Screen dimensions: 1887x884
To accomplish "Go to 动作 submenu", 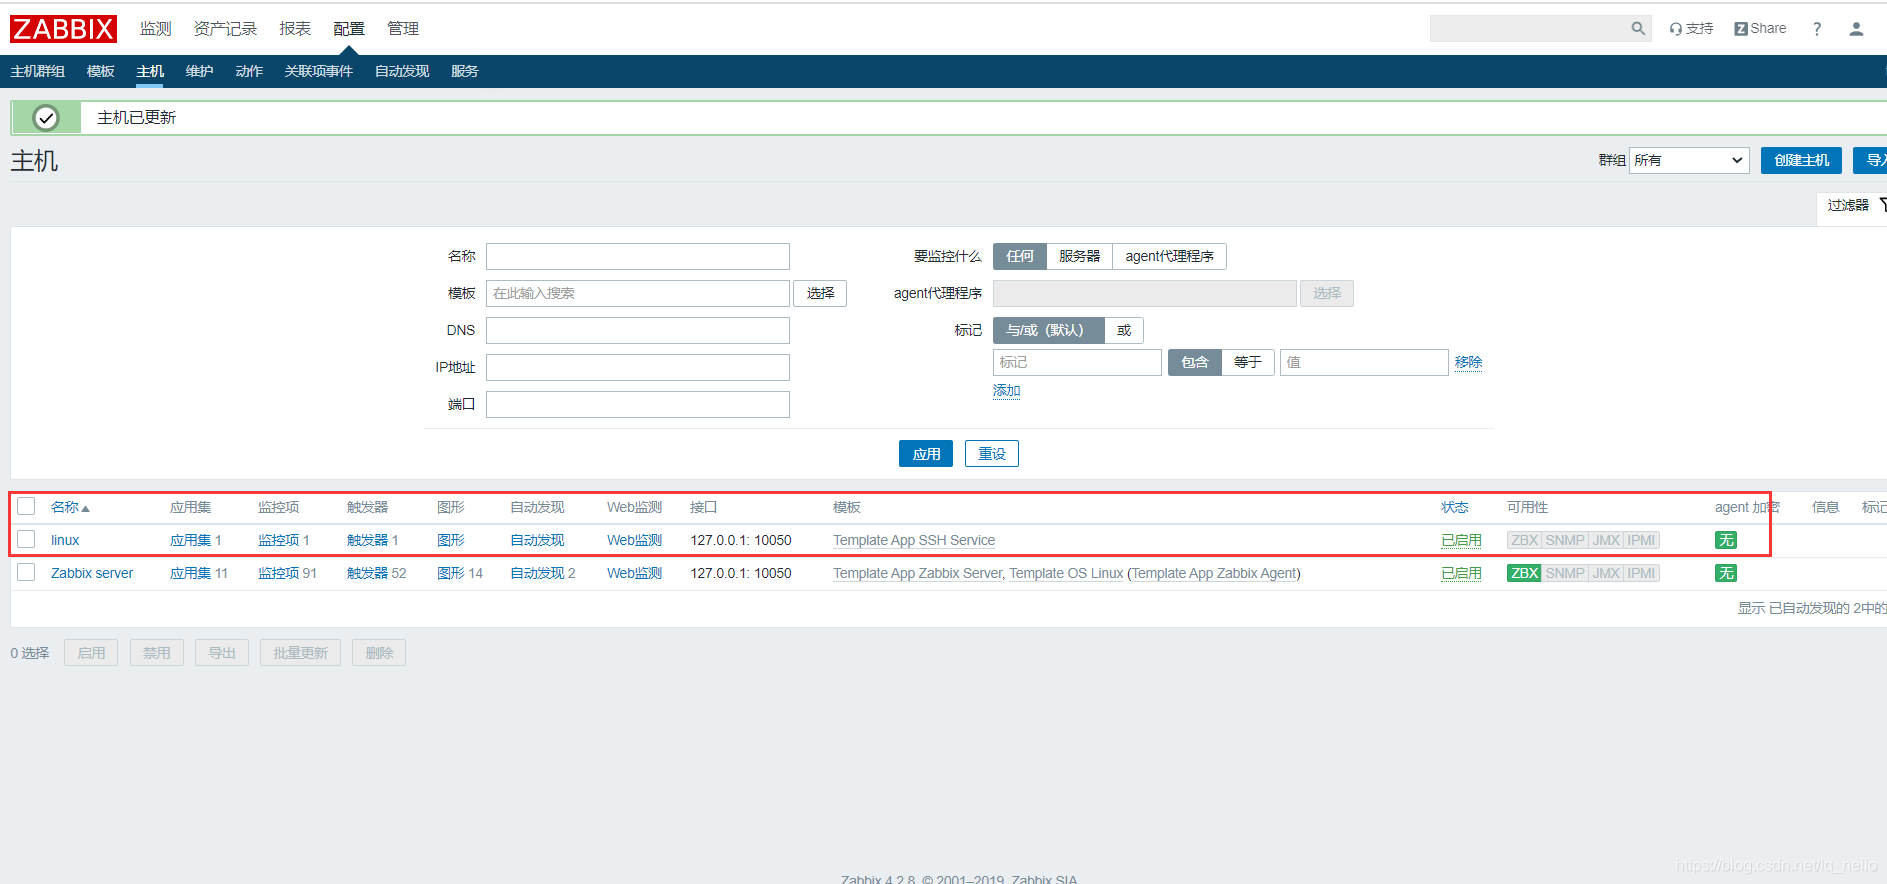I will pyautogui.click(x=249, y=71).
